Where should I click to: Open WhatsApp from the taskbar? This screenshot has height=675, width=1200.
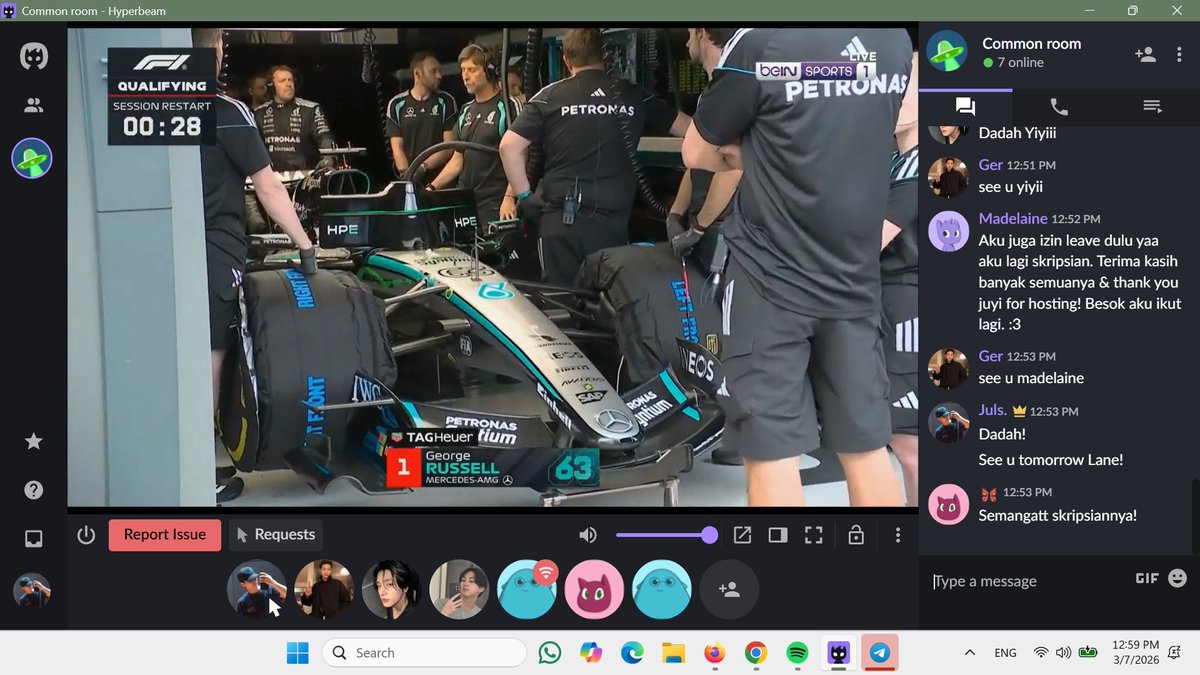click(x=550, y=653)
